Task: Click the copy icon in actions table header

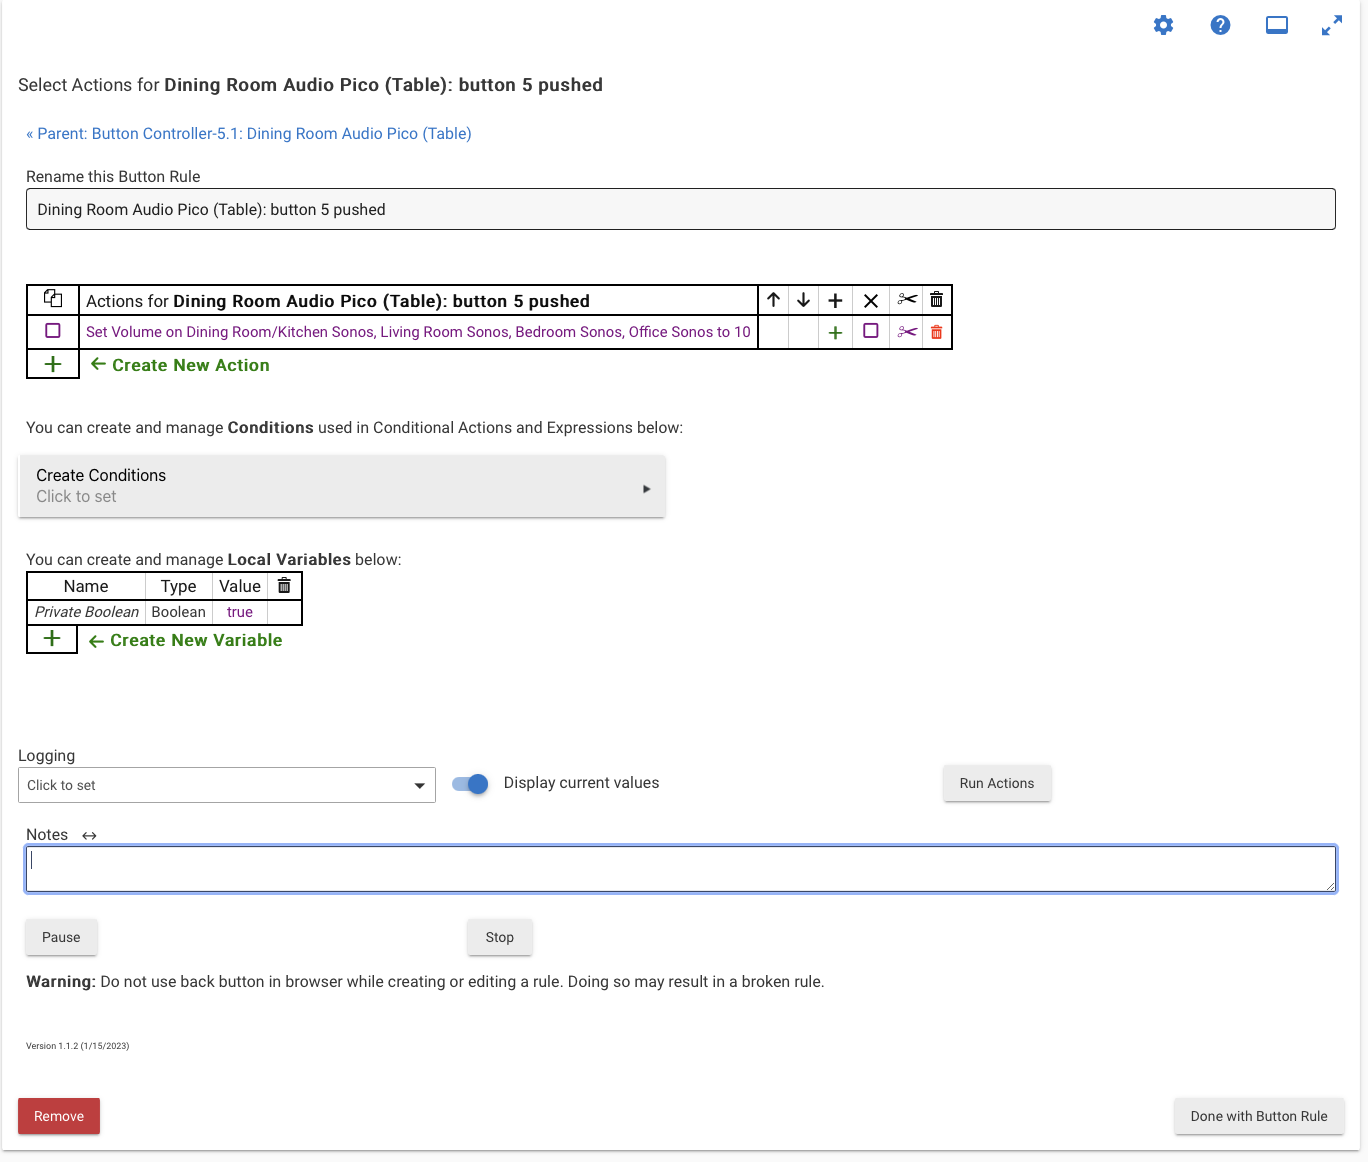Action: [53, 299]
